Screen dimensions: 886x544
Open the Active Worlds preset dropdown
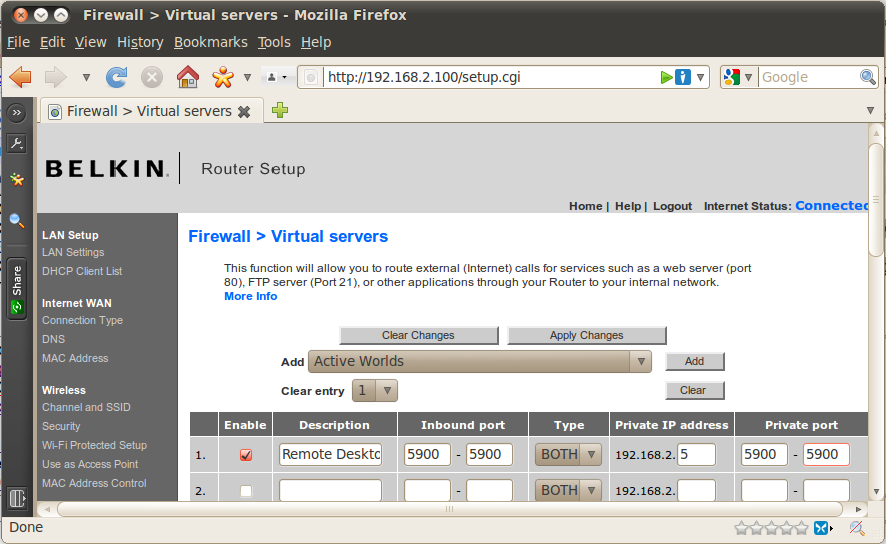[480, 362]
